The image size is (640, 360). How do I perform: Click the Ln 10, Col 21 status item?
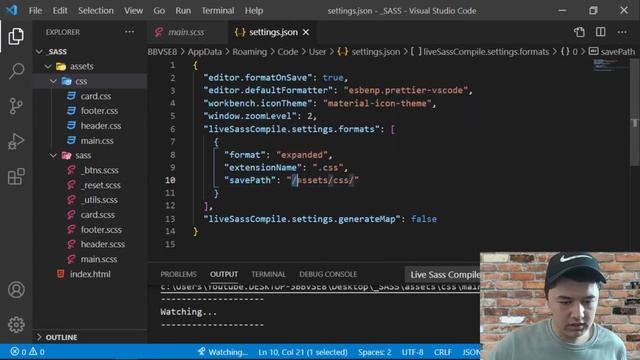coord(303,352)
